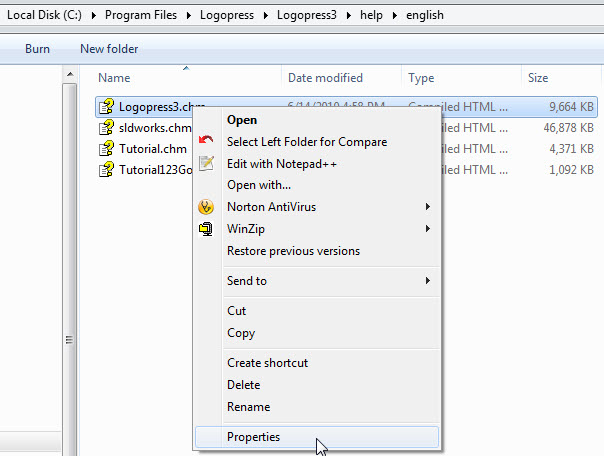This screenshot has width=604, height=456.
Task: Click navigation pane scrollbar up arrow
Action: pyautogui.click(x=70, y=74)
